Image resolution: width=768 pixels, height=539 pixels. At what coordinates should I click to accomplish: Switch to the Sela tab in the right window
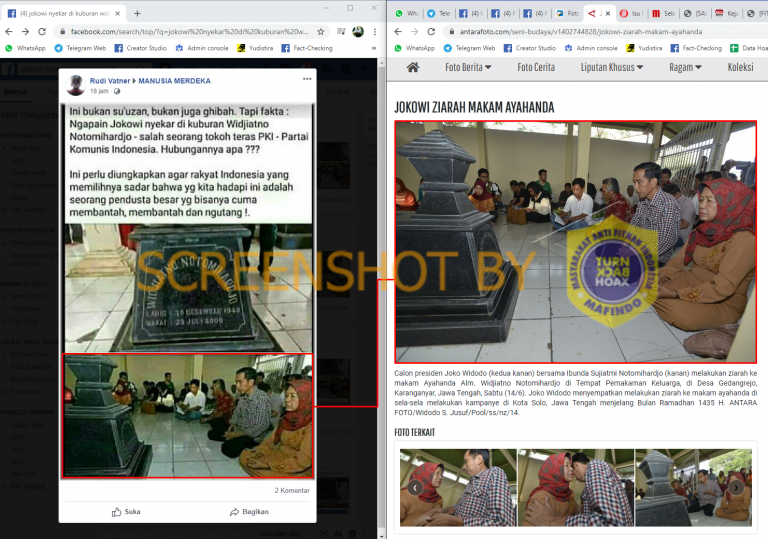664,13
